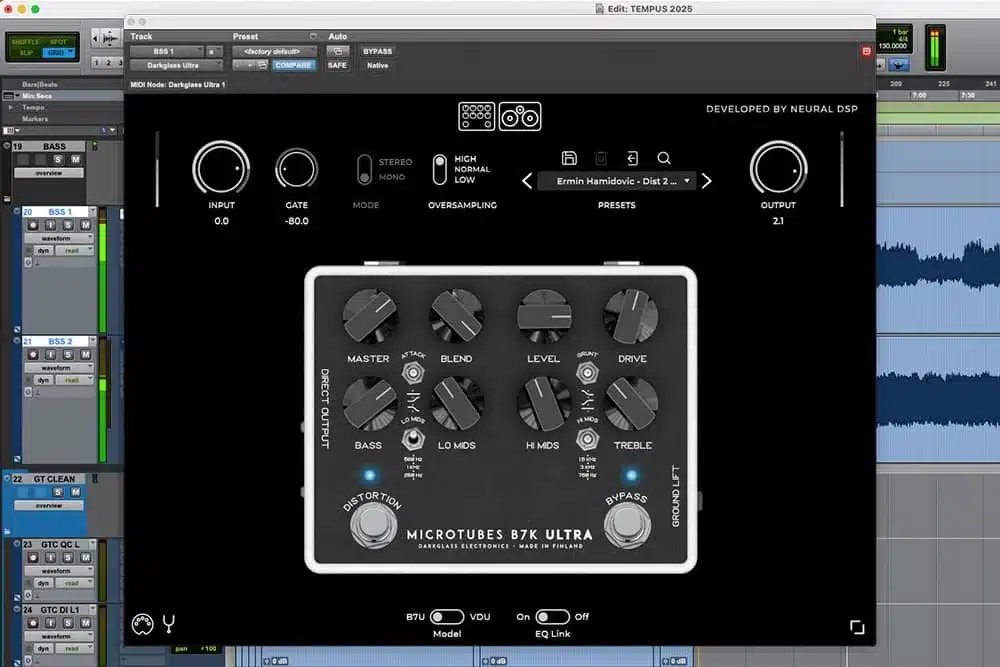Open the Preset section menu arrow
Viewport: 1000px width, 667px height.
[x=312, y=36]
